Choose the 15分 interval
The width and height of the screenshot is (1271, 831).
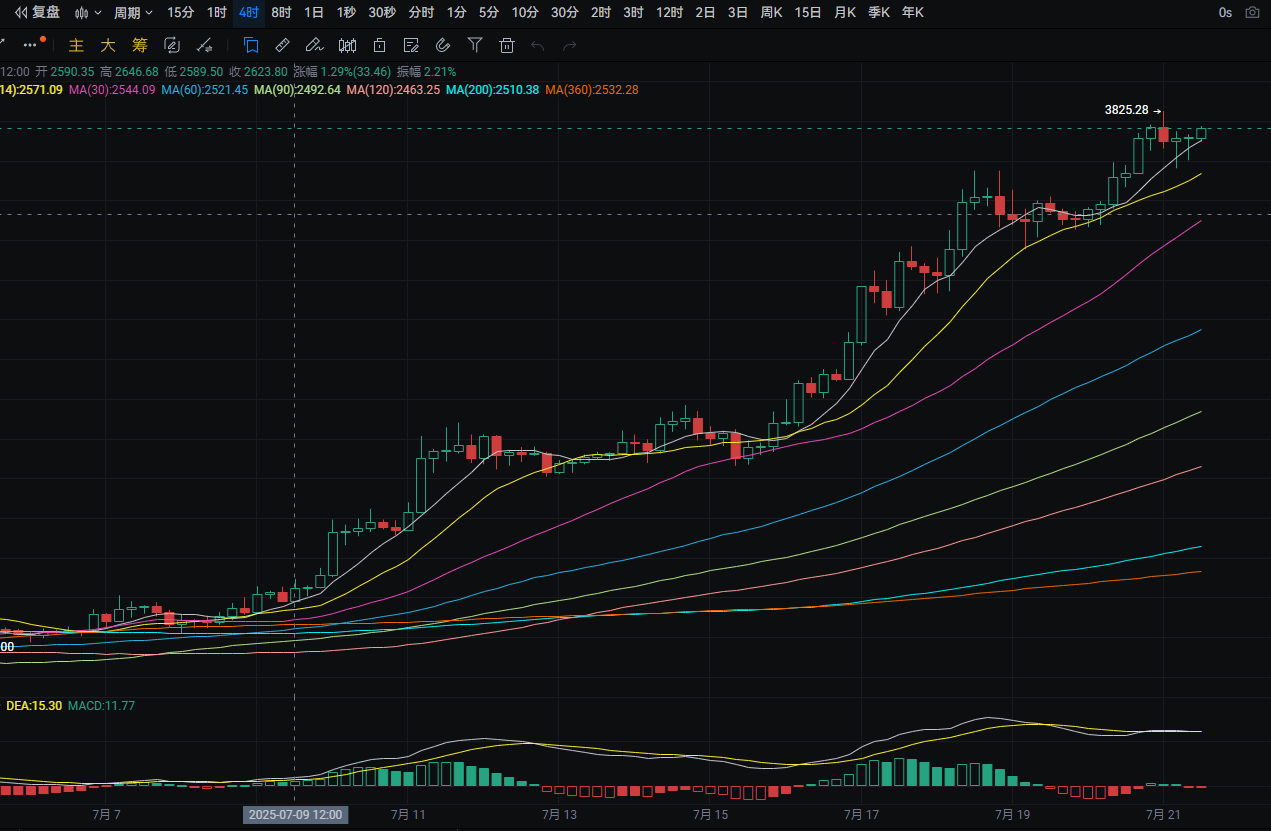coord(181,13)
